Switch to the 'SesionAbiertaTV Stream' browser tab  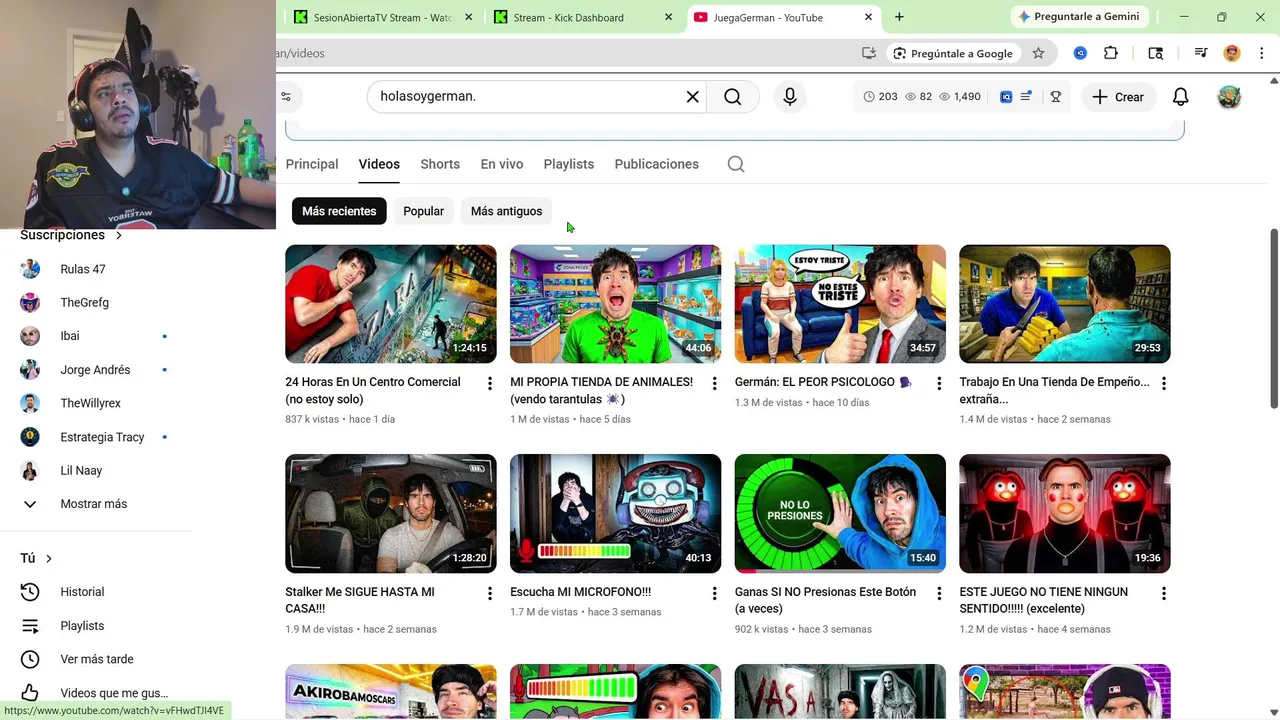click(384, 17)
